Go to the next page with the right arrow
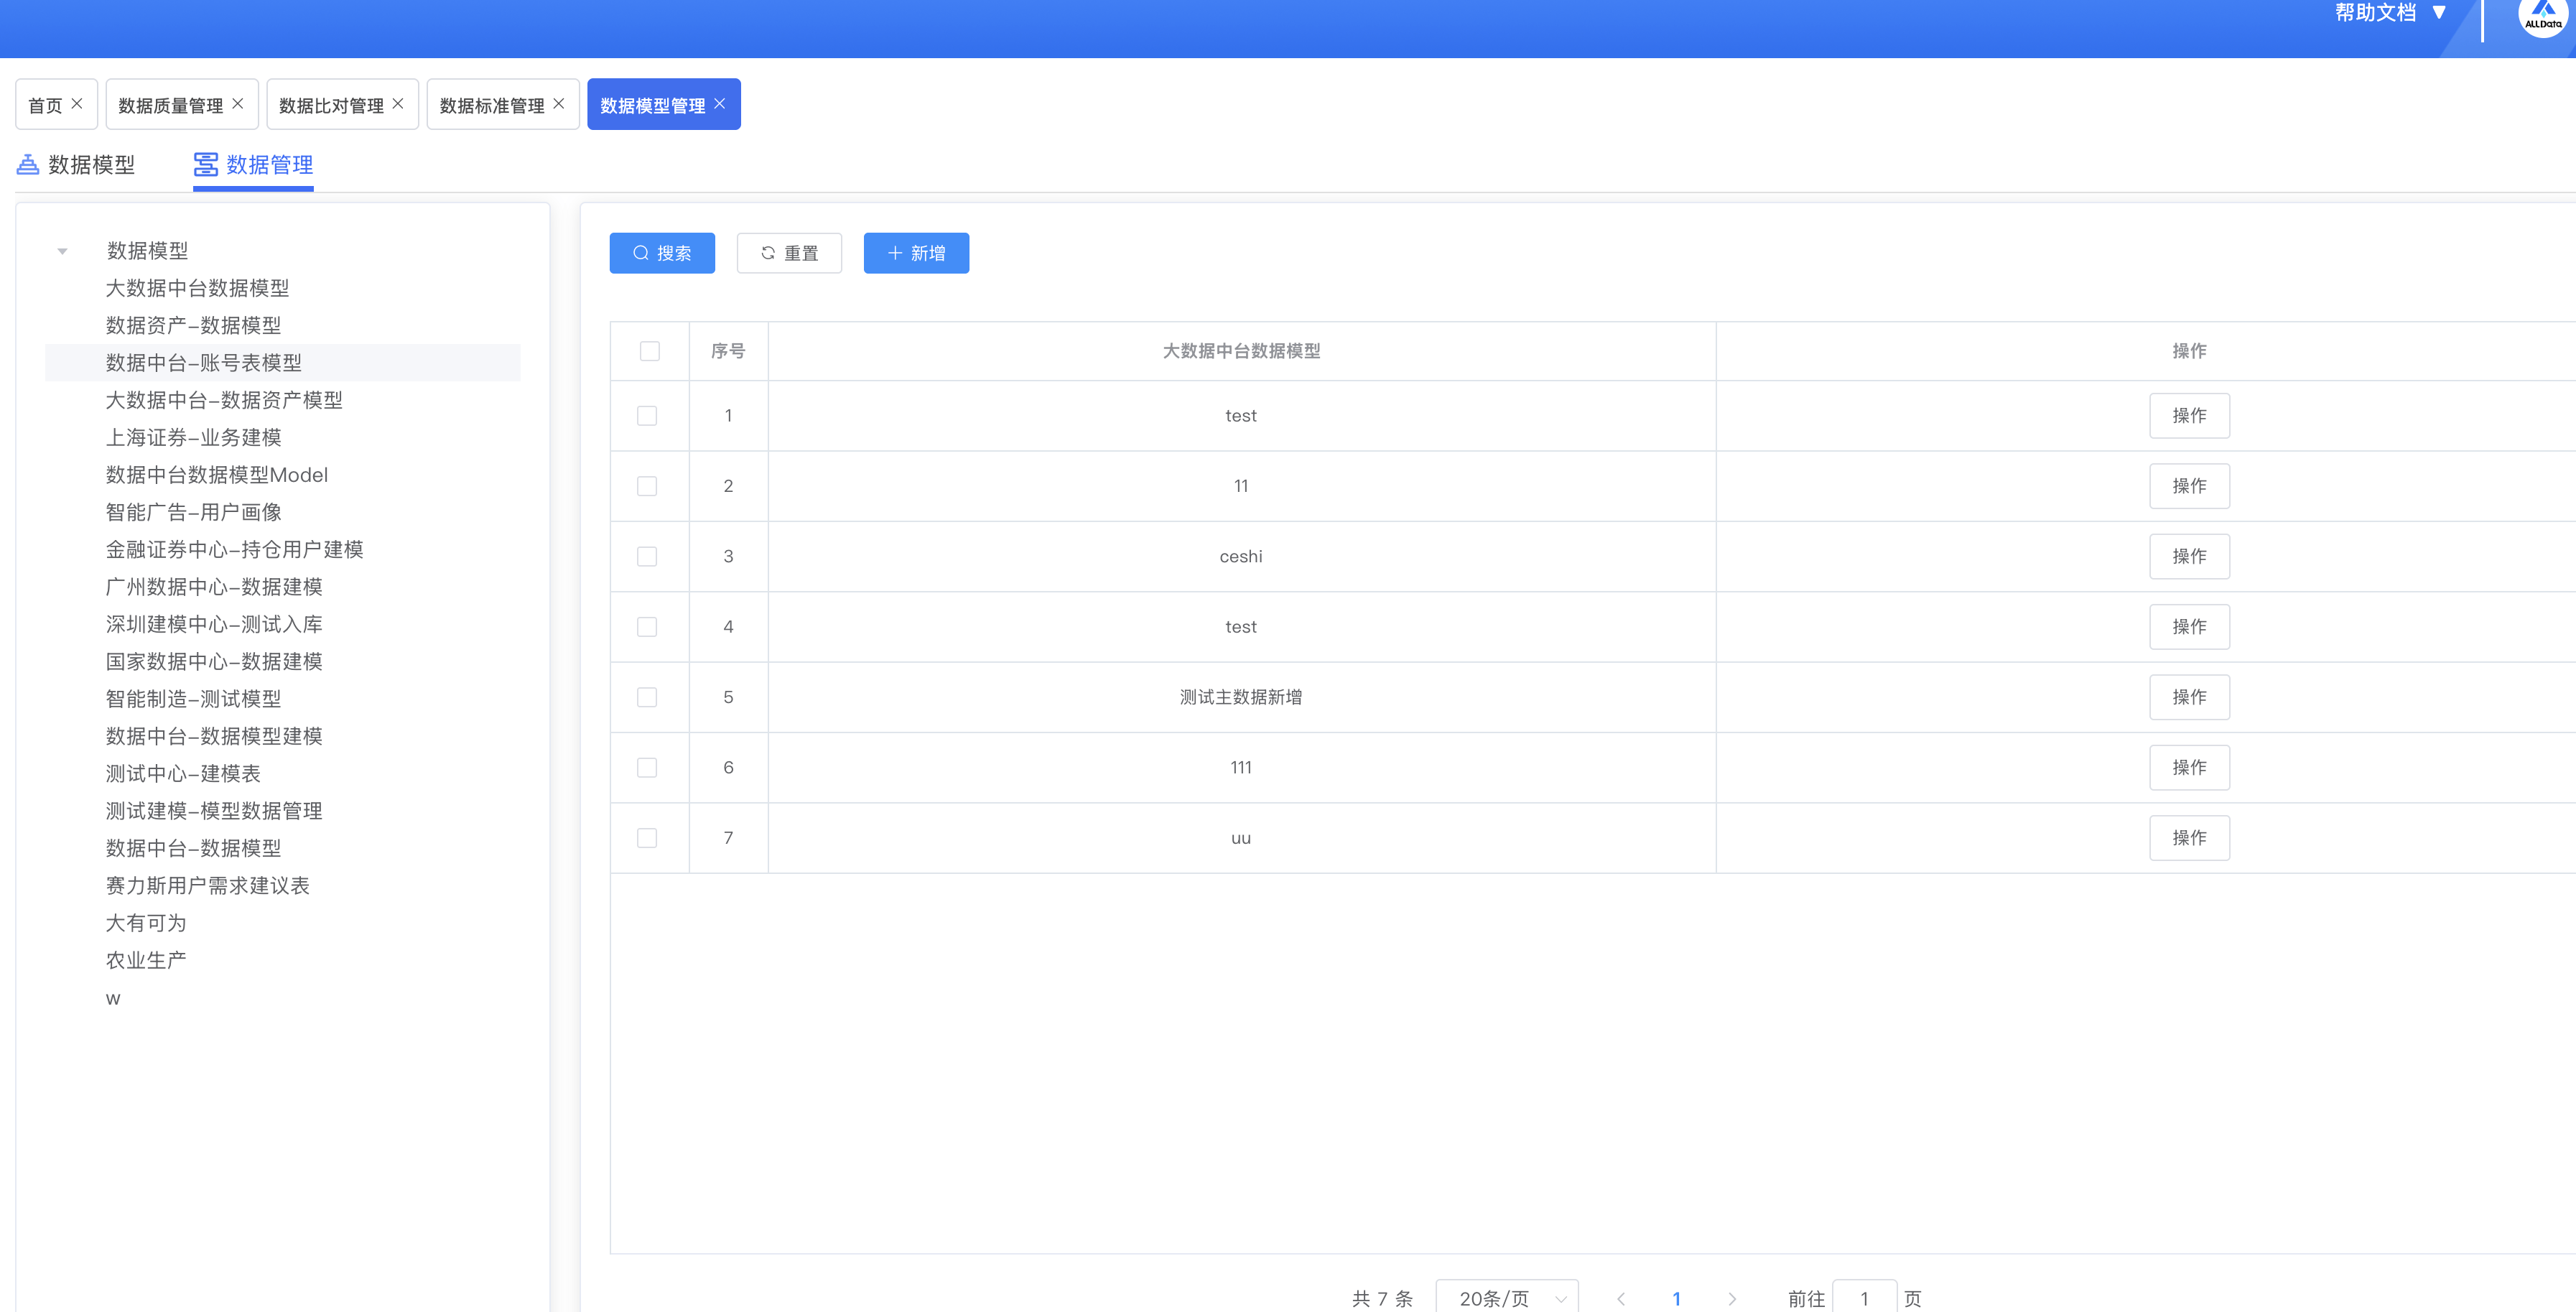This screenshot has height=1312, width=2576. 1732,1298
